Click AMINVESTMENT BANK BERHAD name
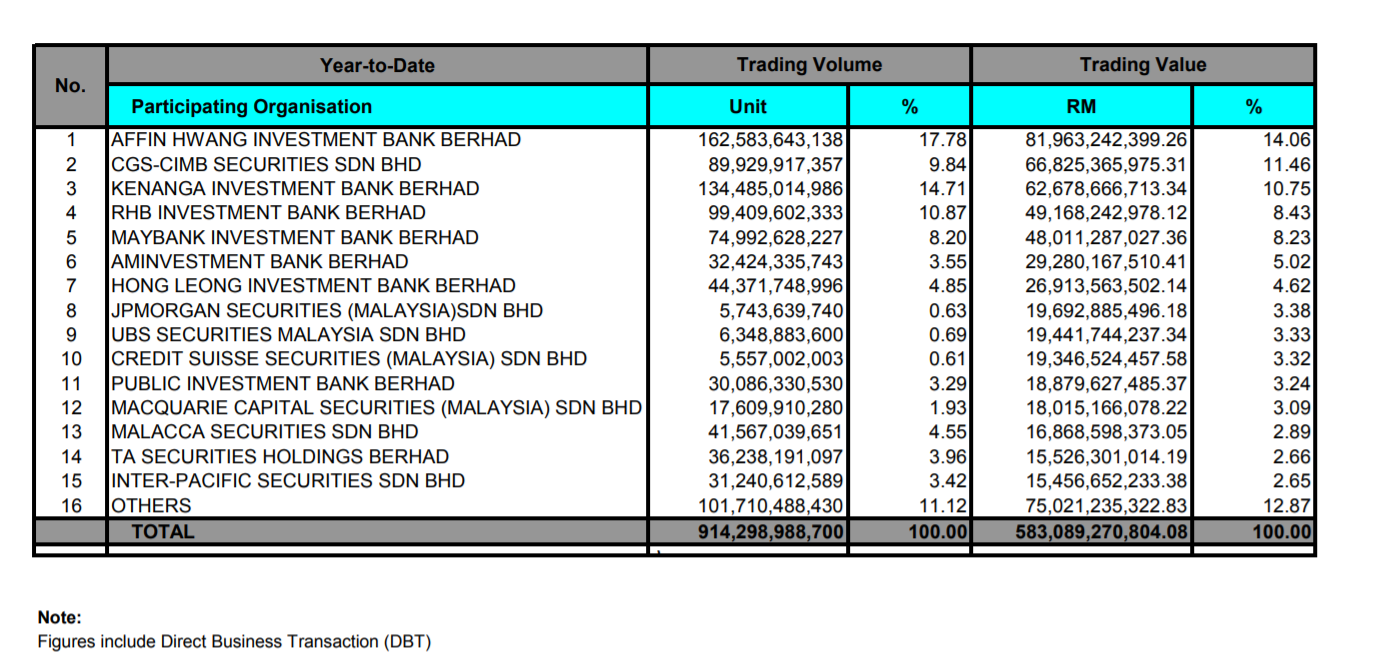This screenshot has height=668, width=1374. (260, 261)
